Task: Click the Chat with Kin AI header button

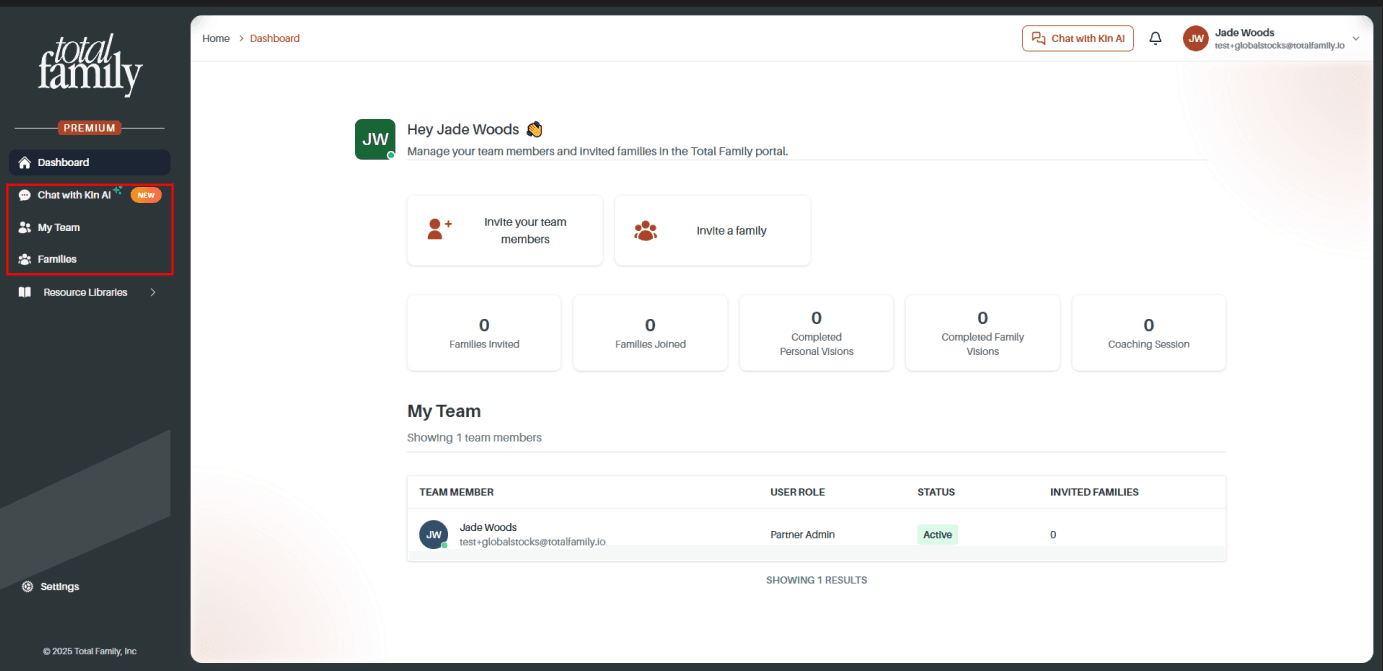Action: pyautogui.click(x=1078, y=38)
